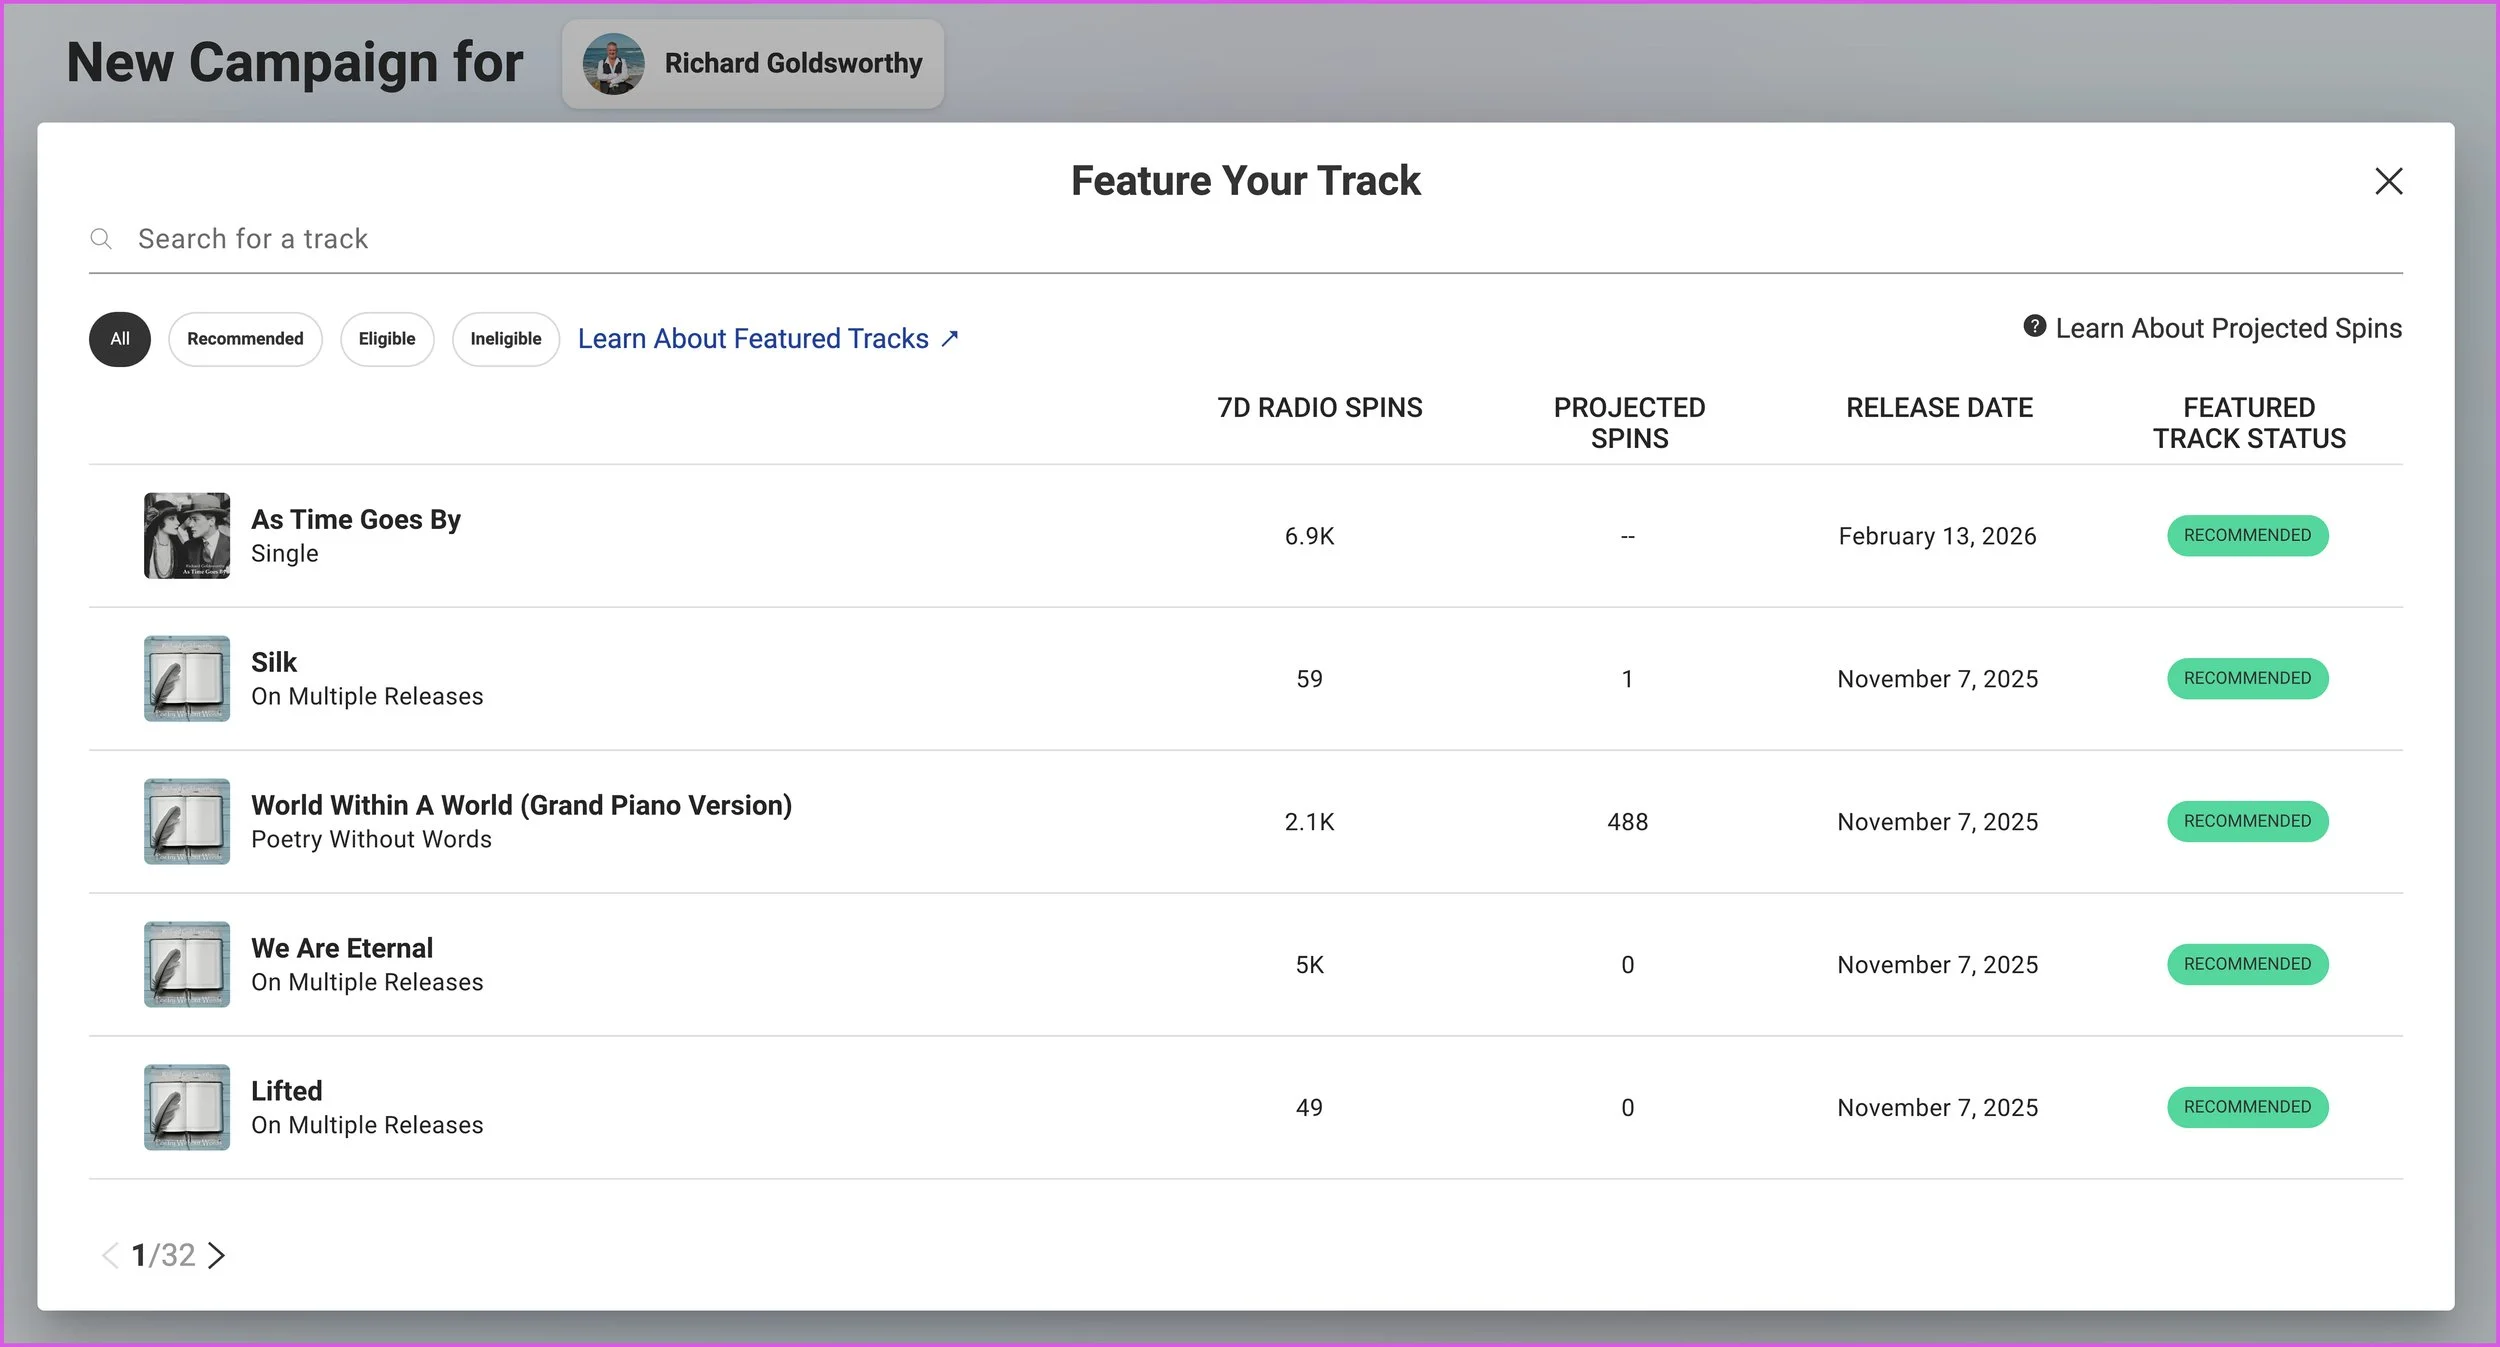Click the Projected Spins help question icon
The image size is (2500, 1347).
coord(2034,326)
